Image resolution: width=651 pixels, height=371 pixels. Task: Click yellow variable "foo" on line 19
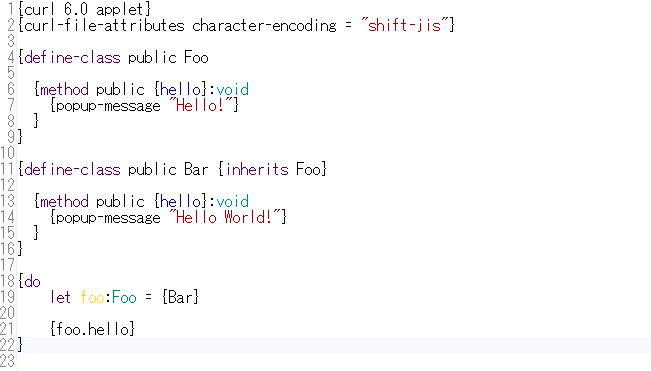tap(92, 297)
